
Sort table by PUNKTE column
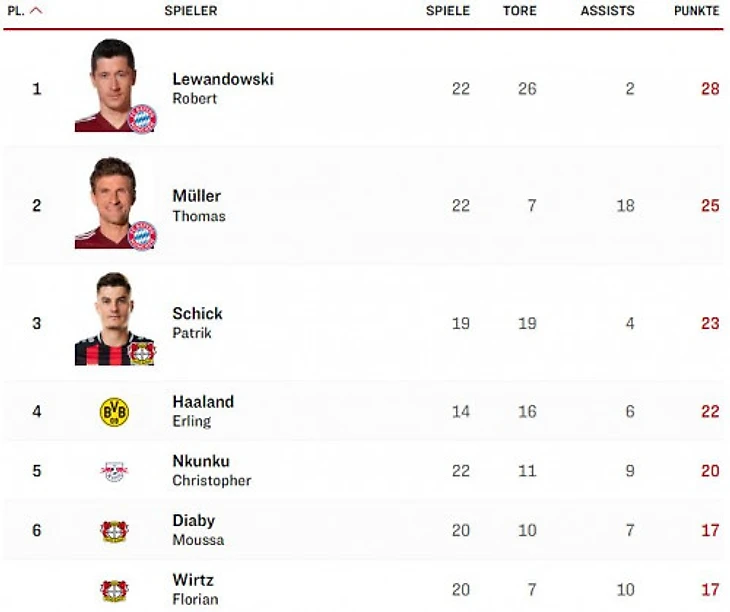coord(696,11)
